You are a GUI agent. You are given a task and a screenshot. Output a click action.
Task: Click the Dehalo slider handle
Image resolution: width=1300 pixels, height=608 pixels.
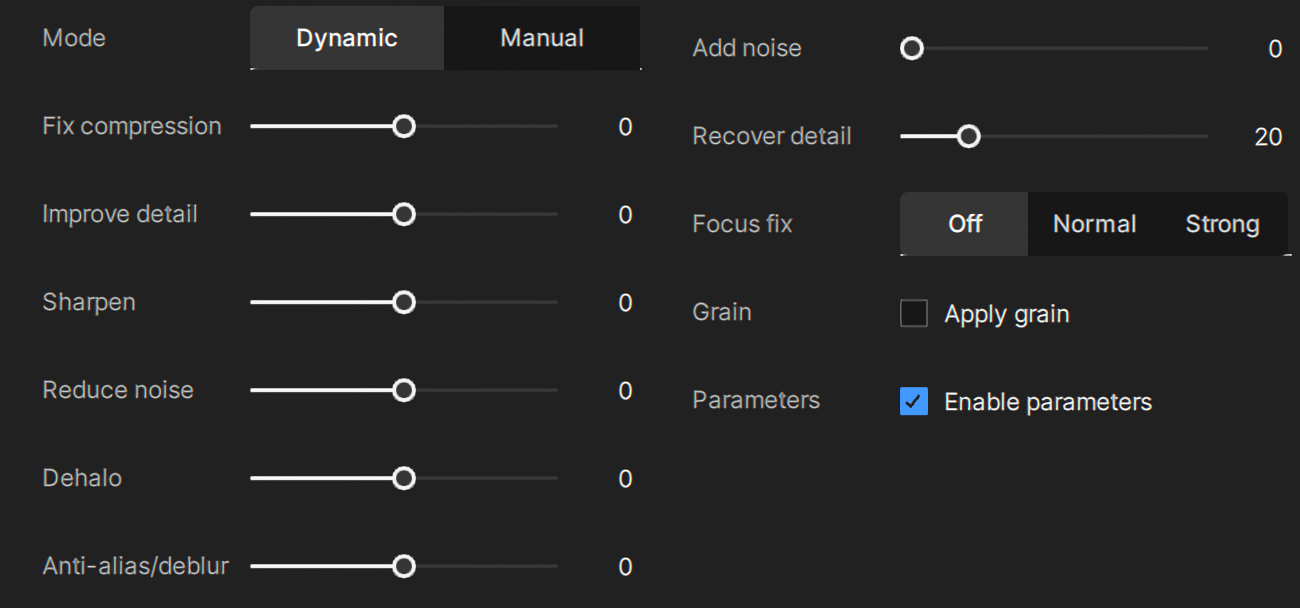[x=404, y=479]
